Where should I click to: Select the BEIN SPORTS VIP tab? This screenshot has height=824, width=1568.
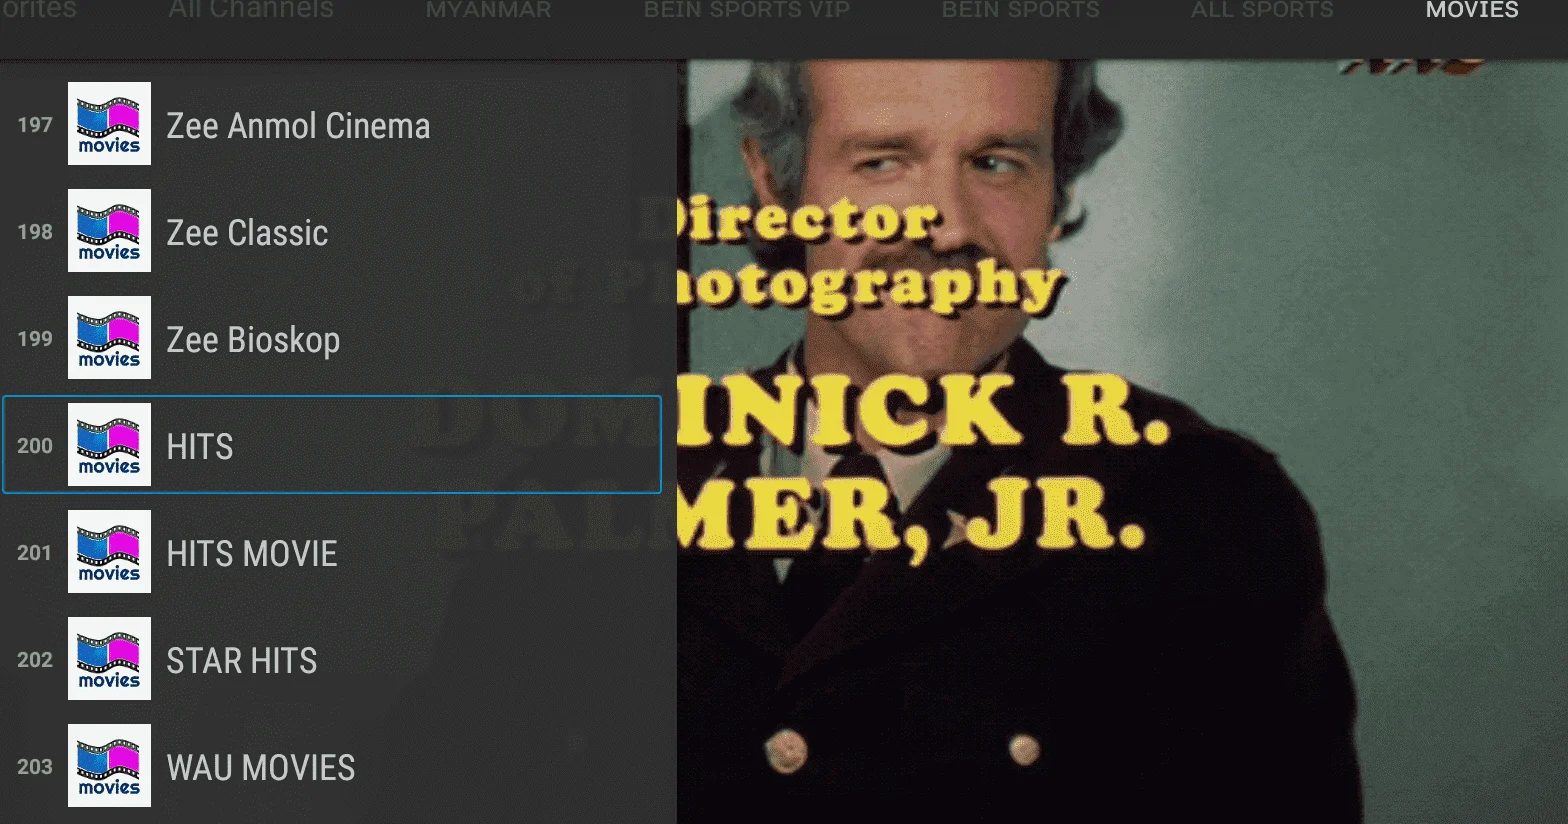coord(747,10)
